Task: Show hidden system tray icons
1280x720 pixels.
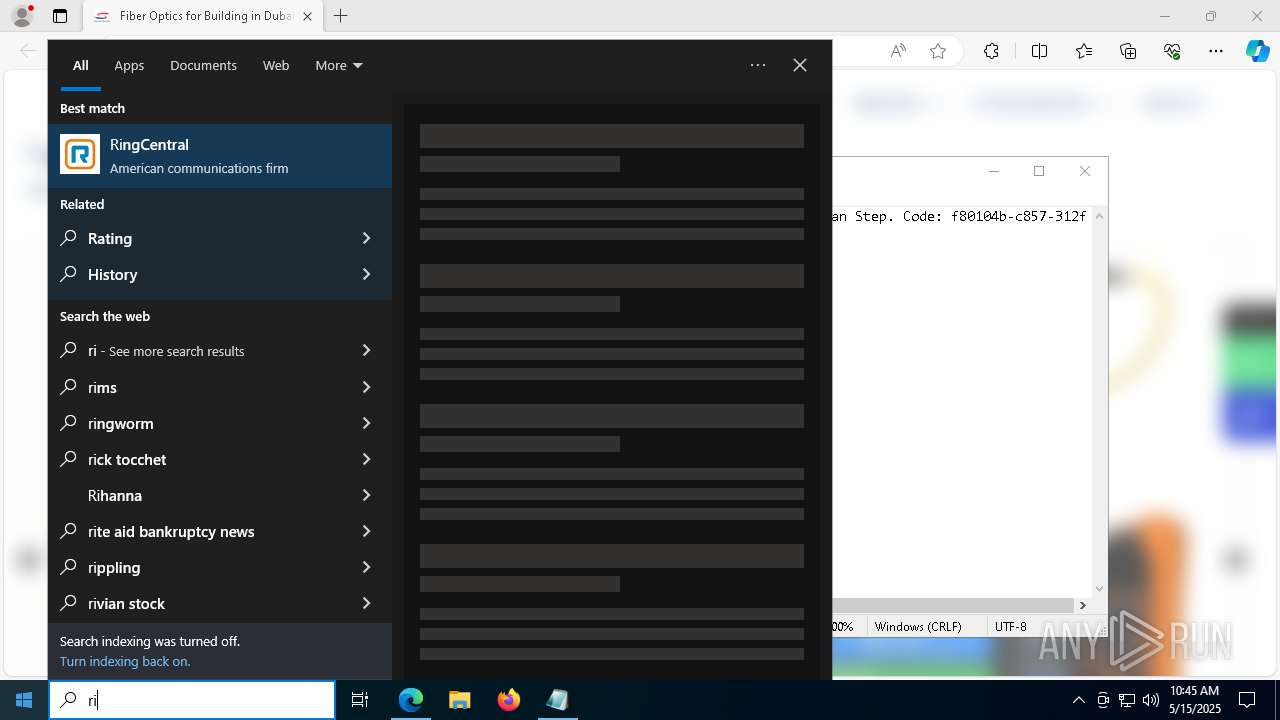Action: 1078,700
